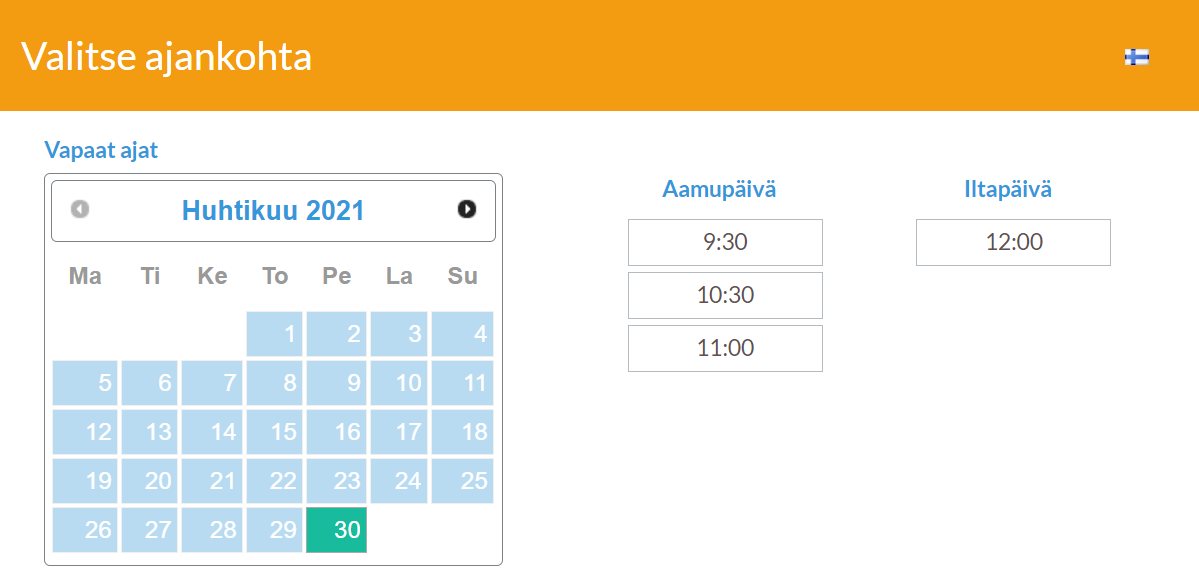This screenshot has height=581, width=1199.
Task: Go to next month arrow icon
Action: point(466,209)
